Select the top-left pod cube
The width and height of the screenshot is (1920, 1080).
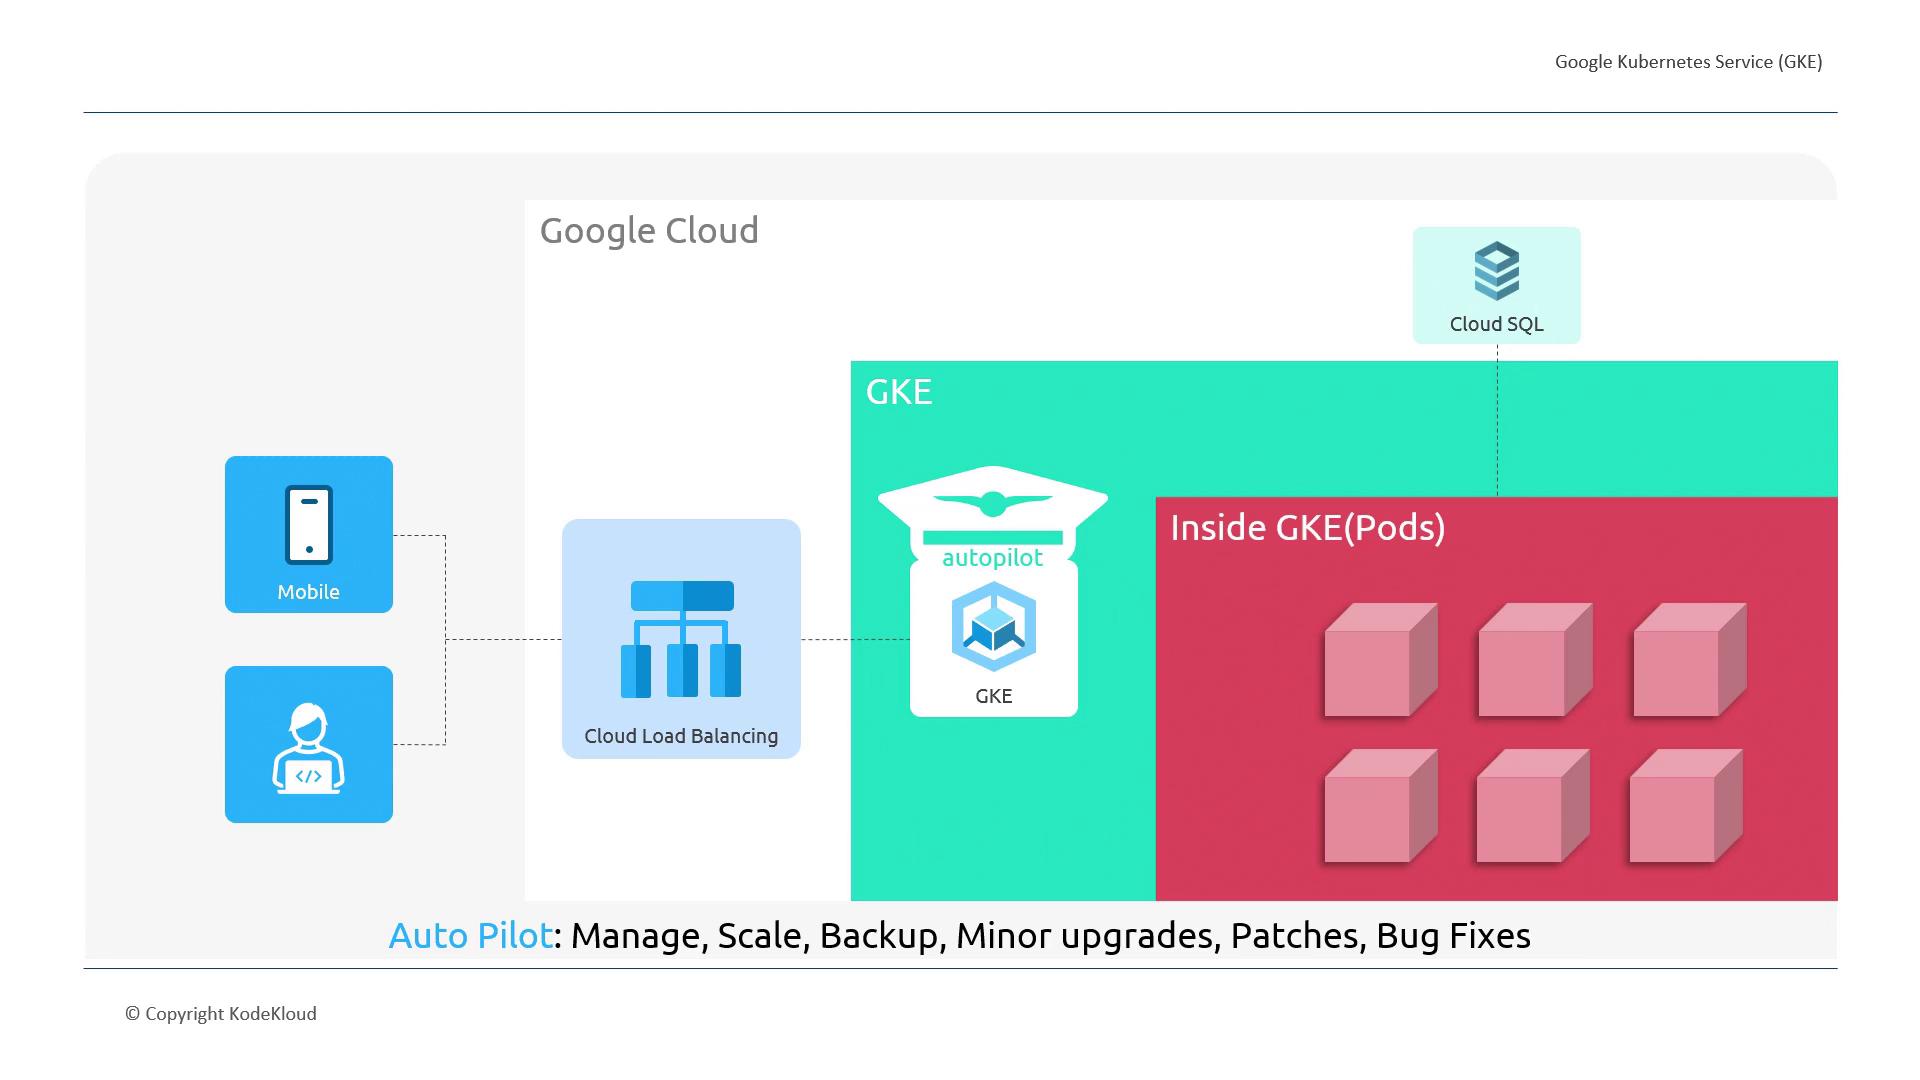(x=1380, y=660)
